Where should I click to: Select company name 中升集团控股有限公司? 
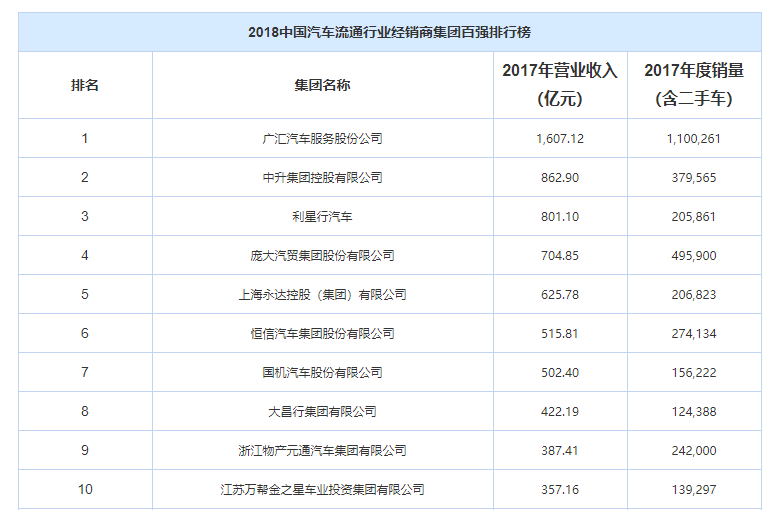322,177
